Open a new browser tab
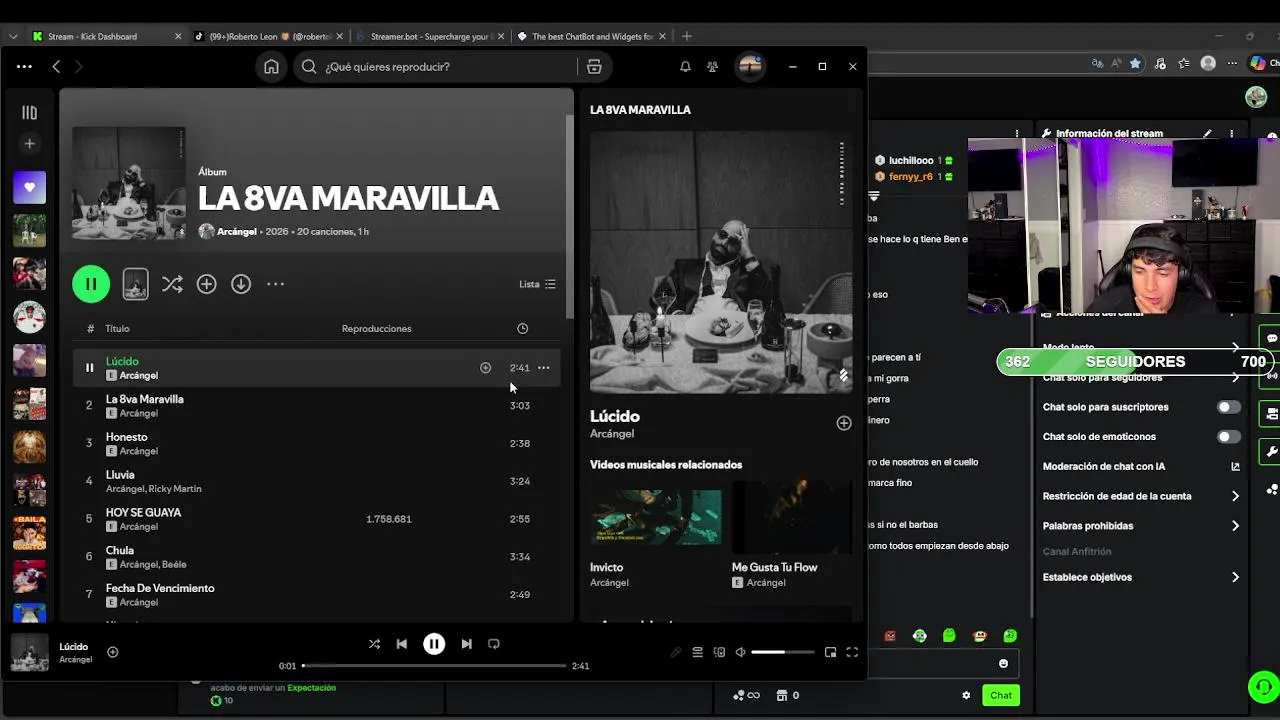 (687, 37)
